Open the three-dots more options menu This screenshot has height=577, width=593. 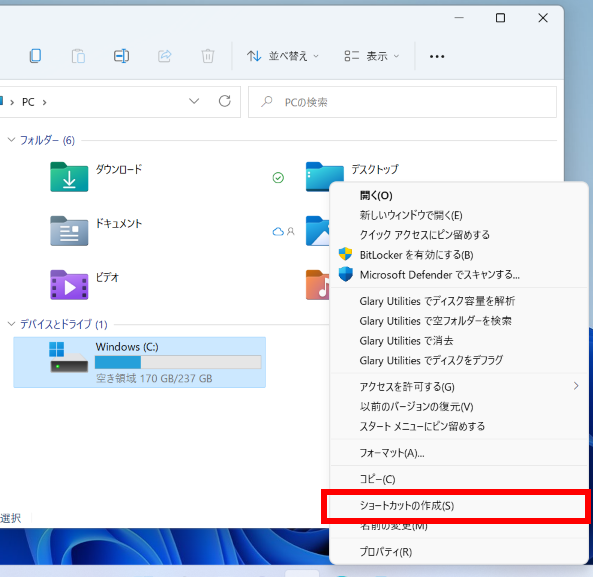[x=437, y=56]
